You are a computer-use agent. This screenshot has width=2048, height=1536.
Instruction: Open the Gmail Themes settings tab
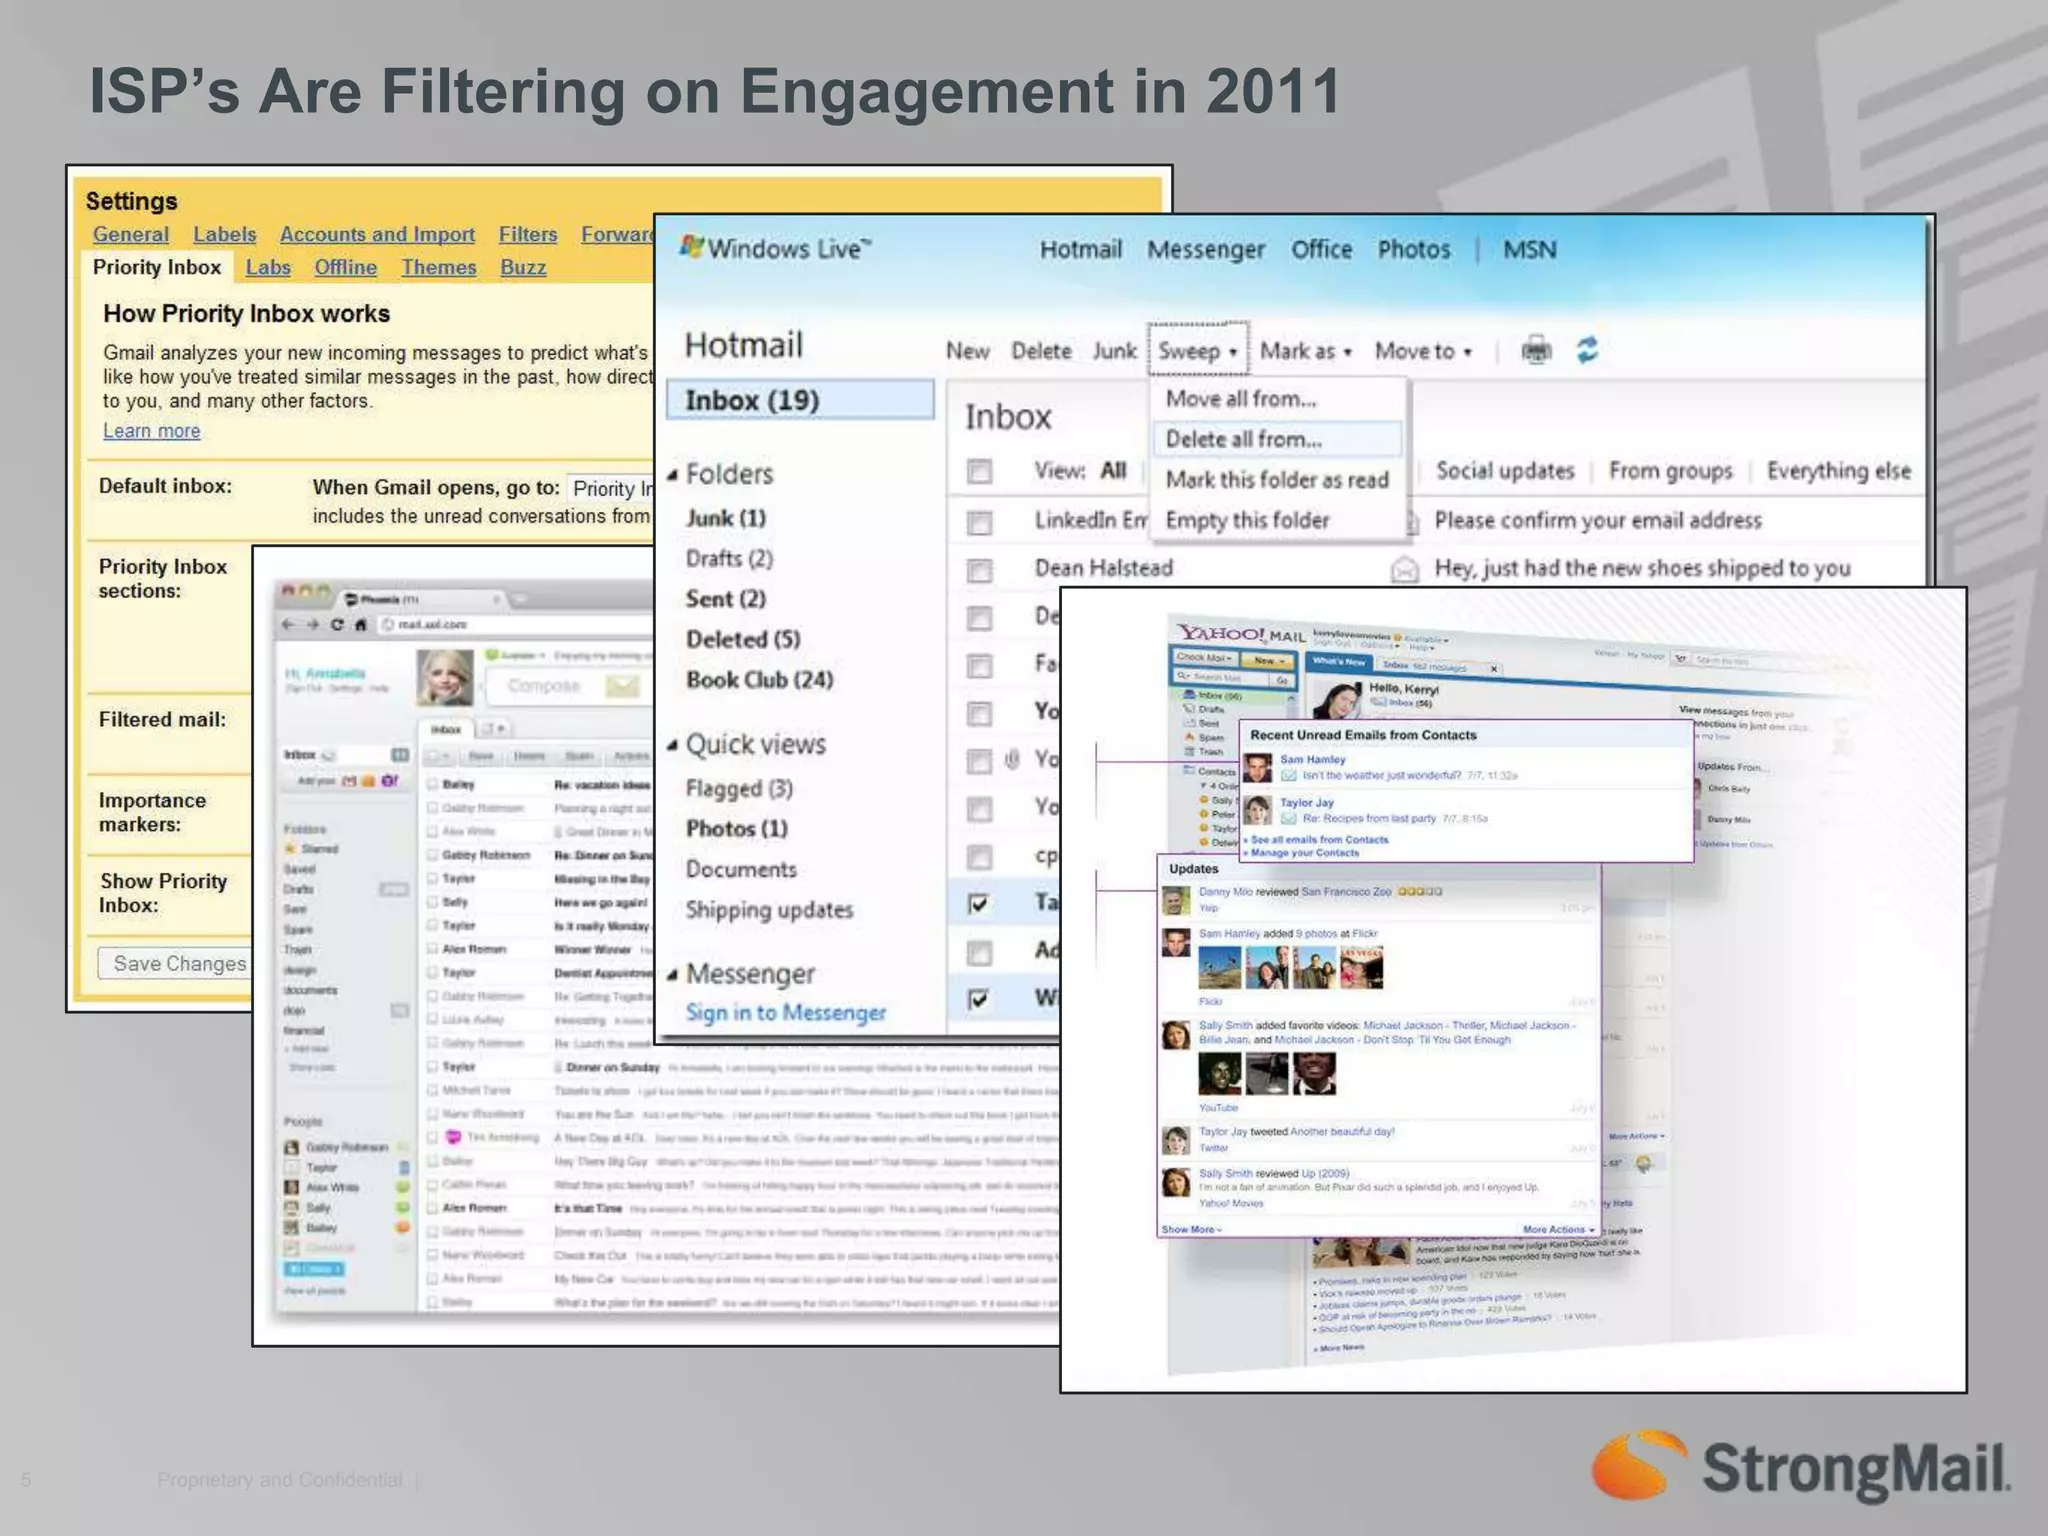pyautogui.click(x=439, y=267)
